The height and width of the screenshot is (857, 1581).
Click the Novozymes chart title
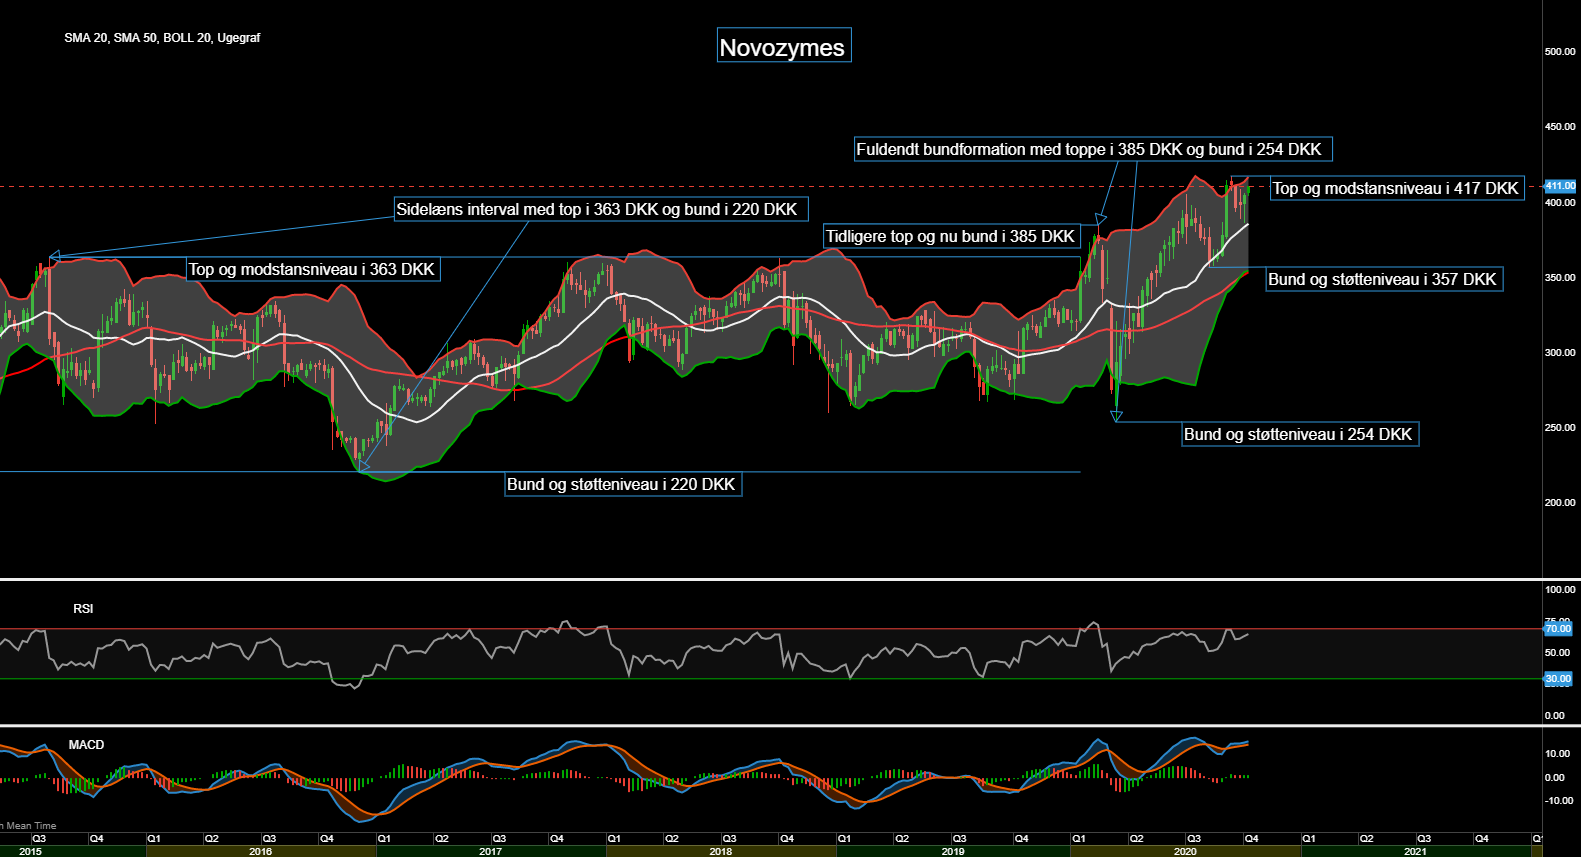click(783, 47)
